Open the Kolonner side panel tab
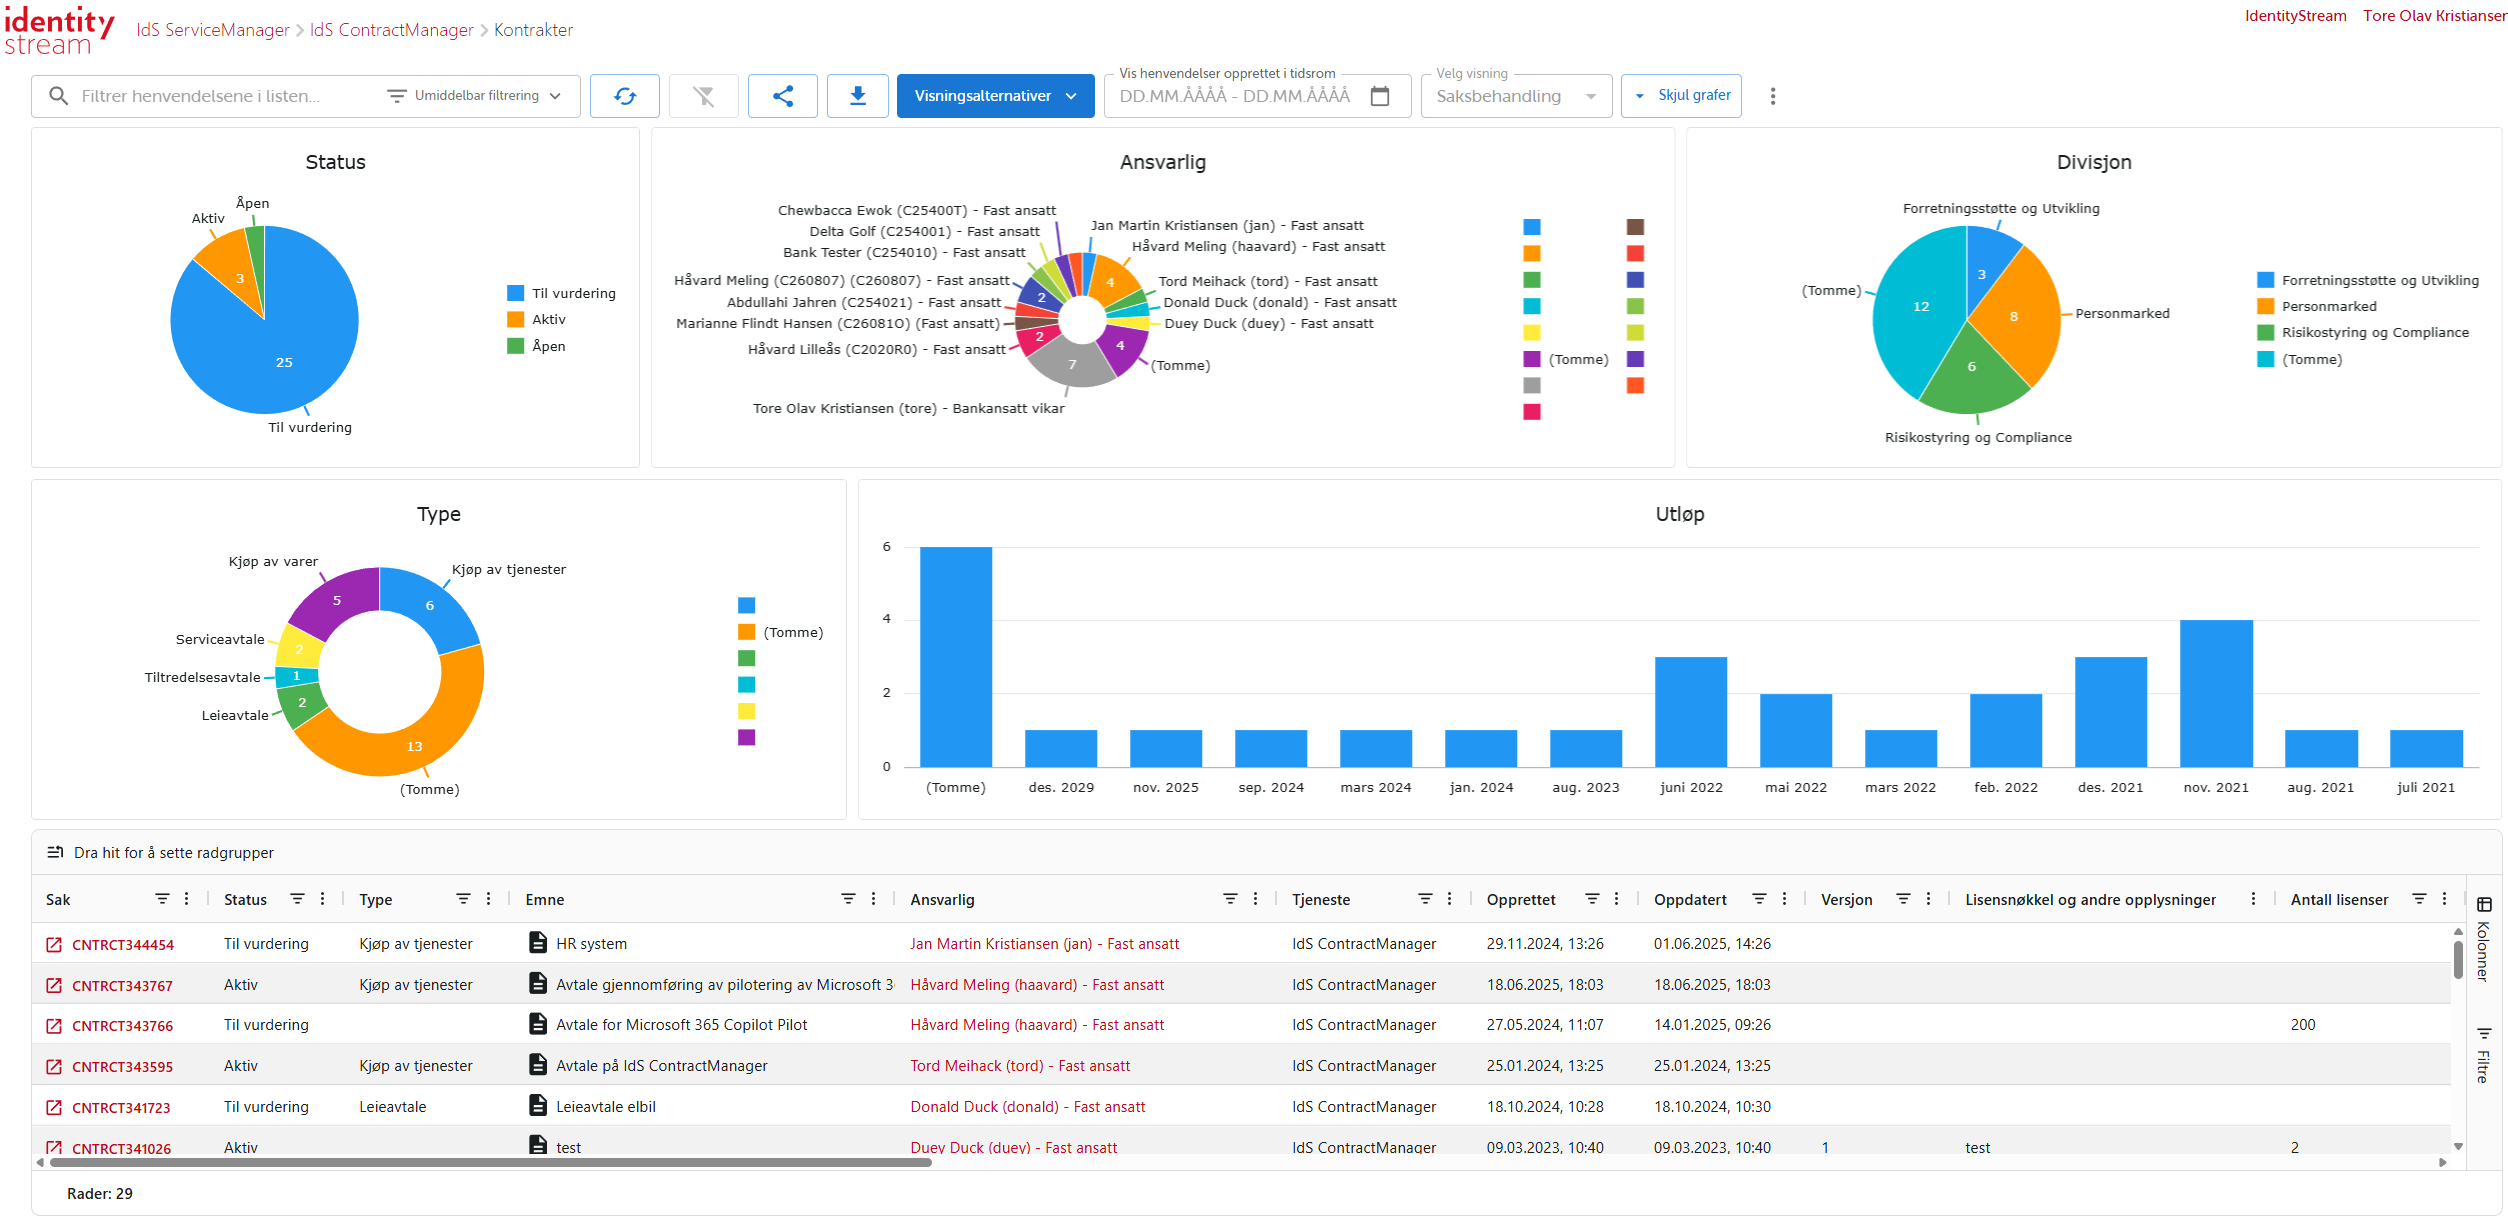 coord(2483,940)
